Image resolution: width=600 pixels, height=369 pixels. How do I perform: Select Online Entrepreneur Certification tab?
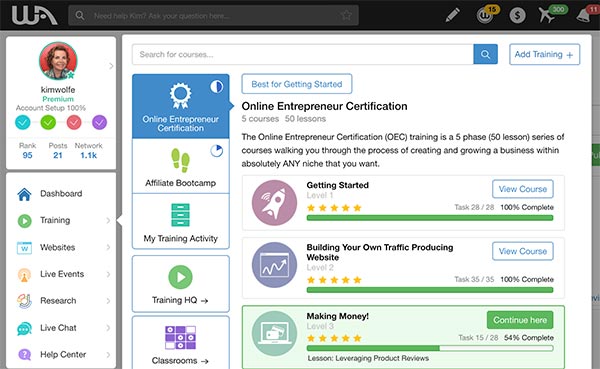pyautogui.click(x=181, y=106)
